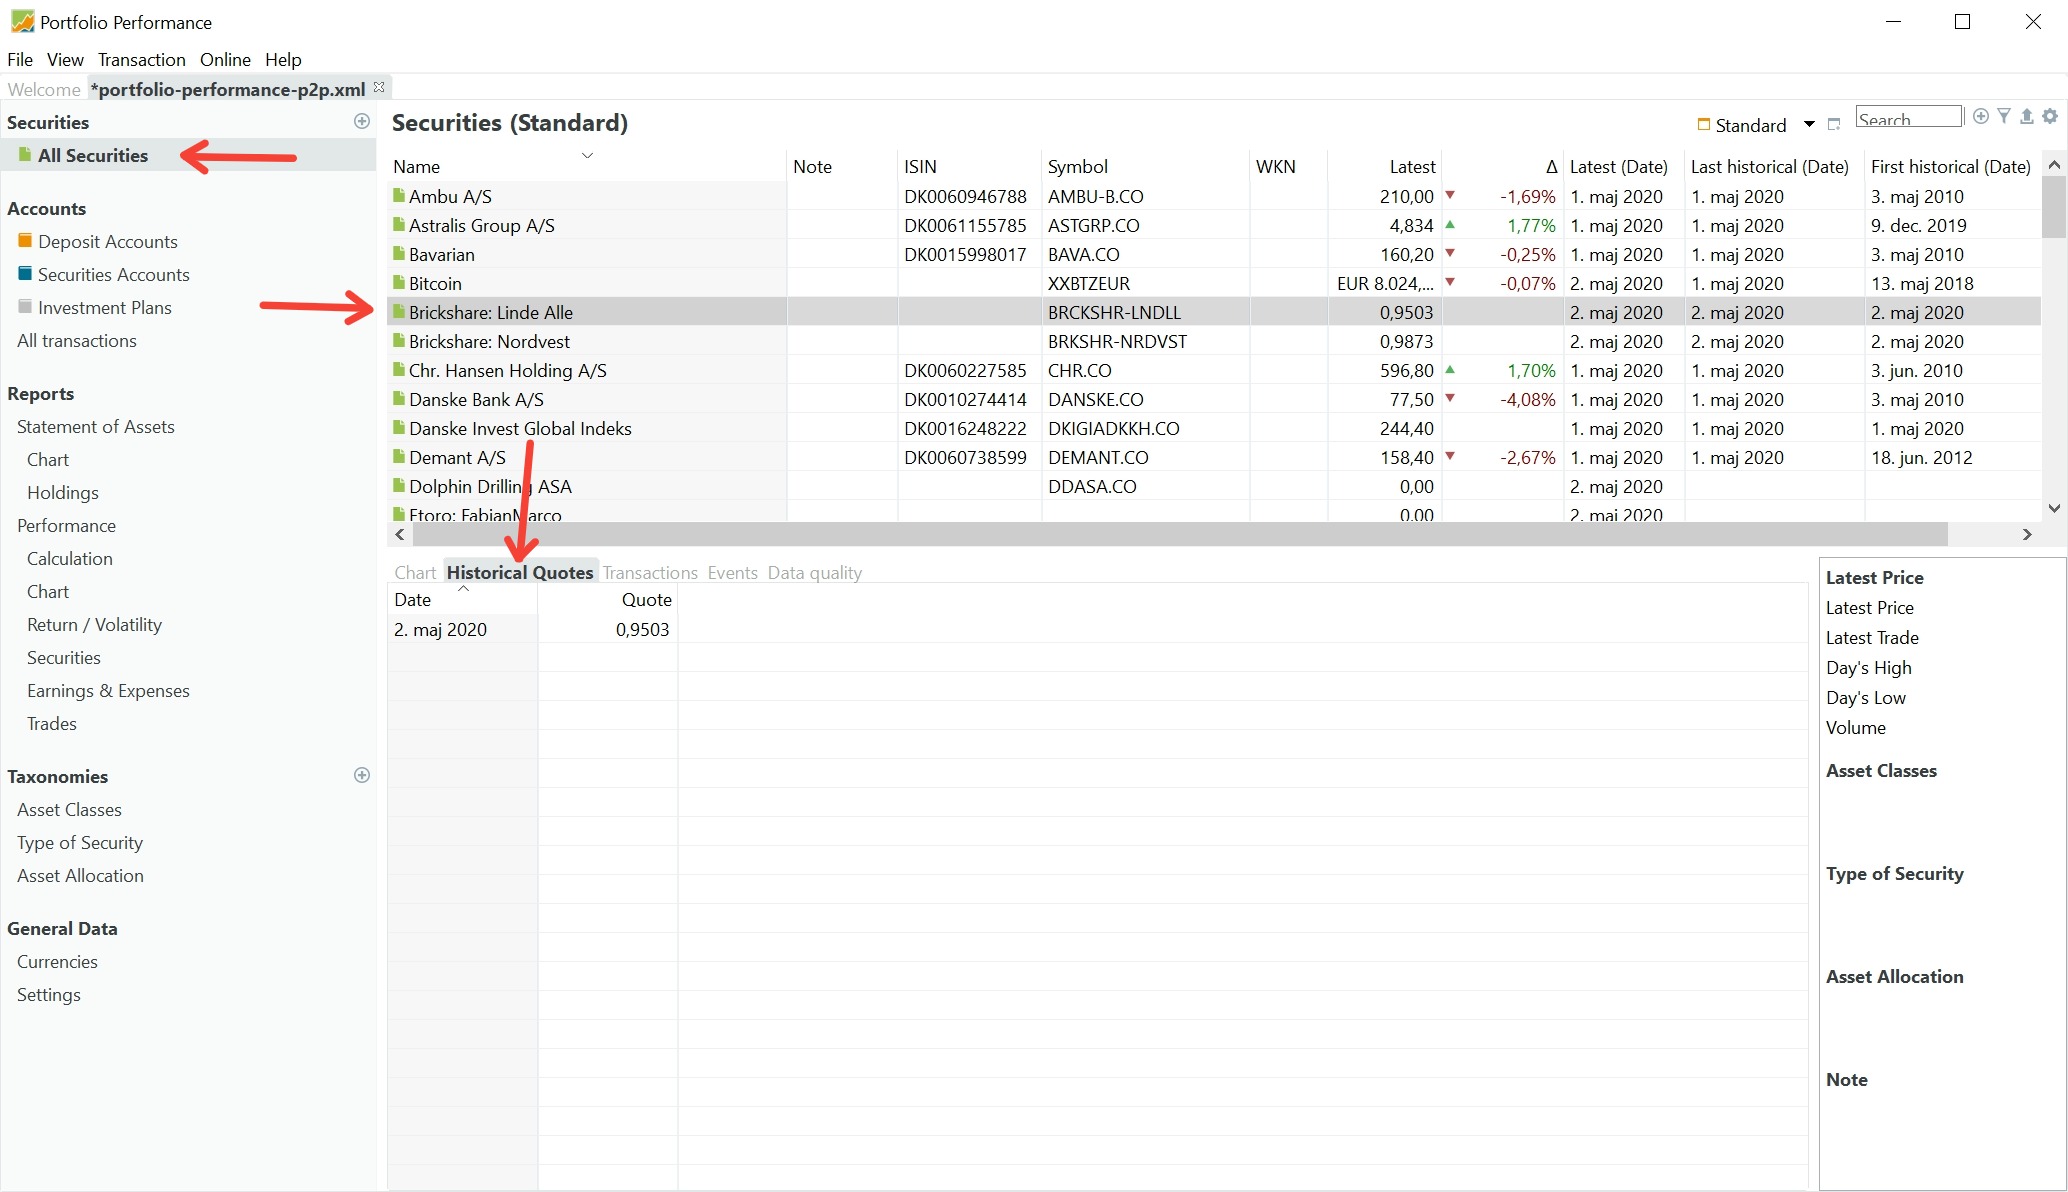Click the Standard view icon
Image resolution: width=2068 pixels, height=1192 pixels.
click(1704, 125)
